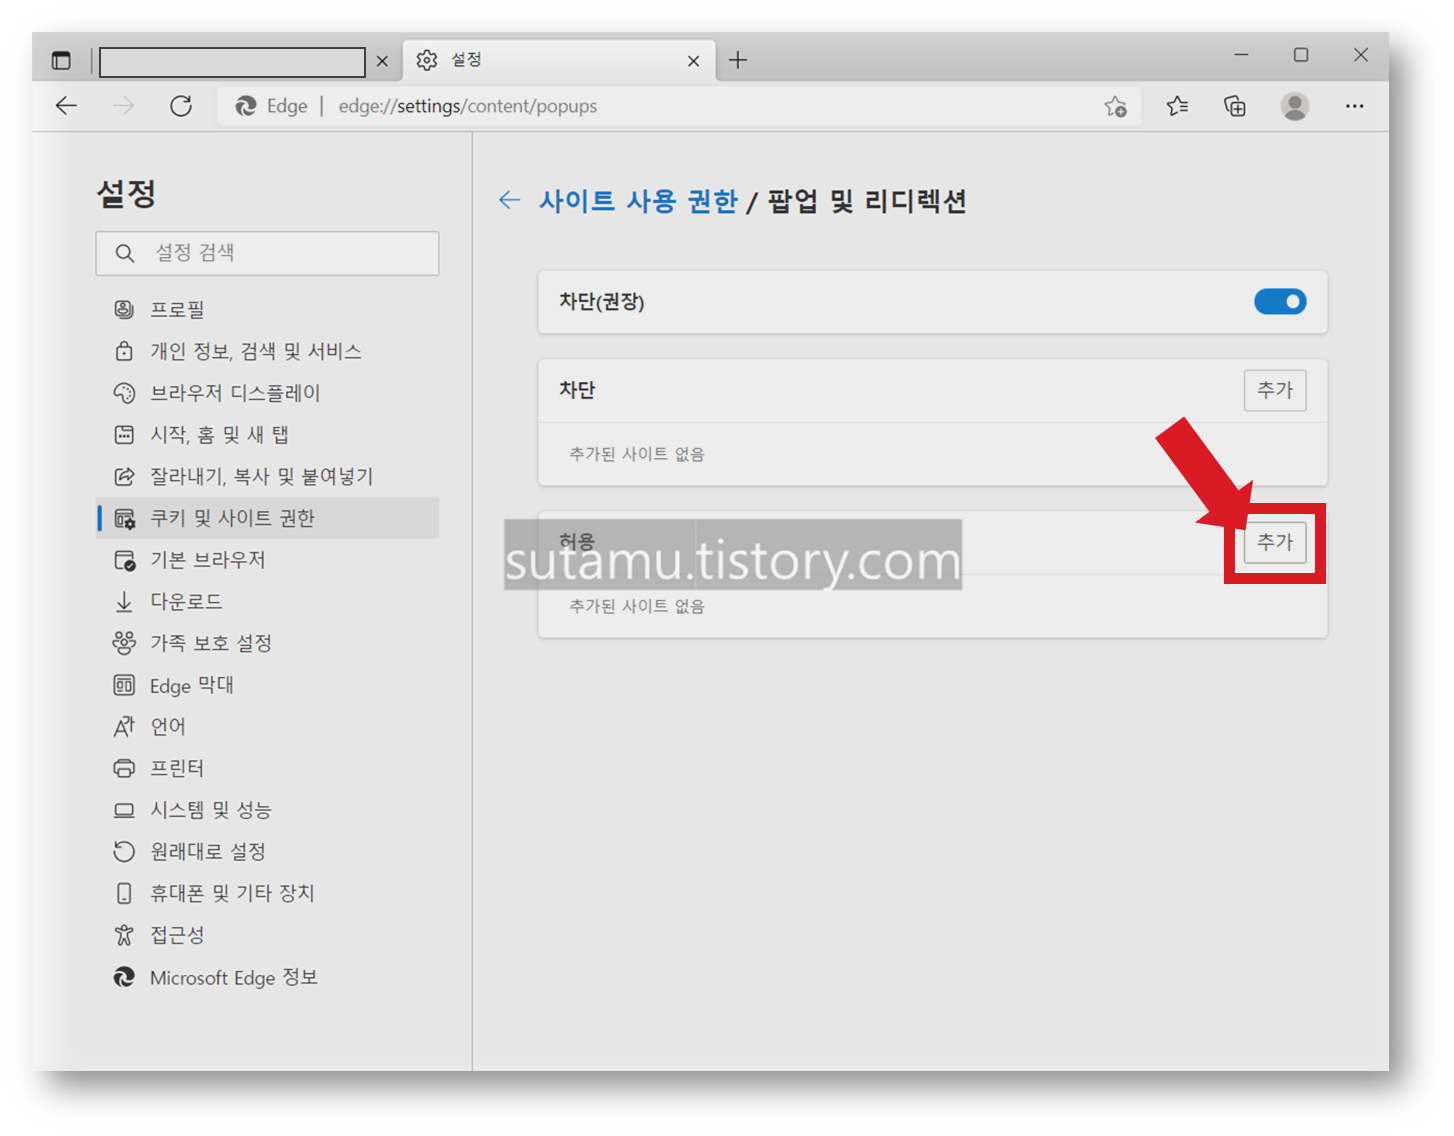Click the browser Forward arrow button
The image size is (1454, 1136).
[x=124, y=106]
